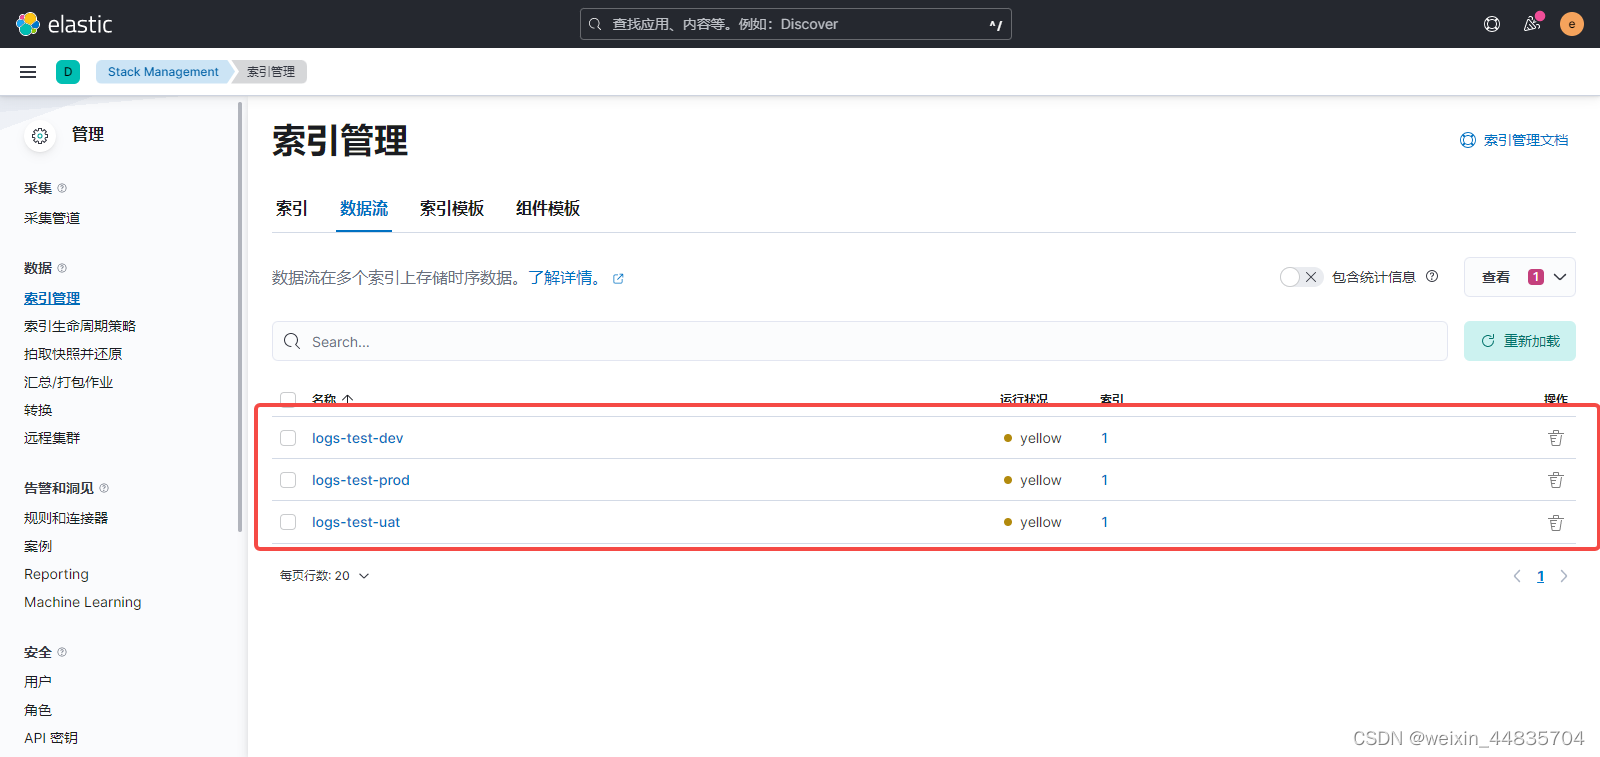Check the logs-test-prod row checkbox

tap(288, 480)
